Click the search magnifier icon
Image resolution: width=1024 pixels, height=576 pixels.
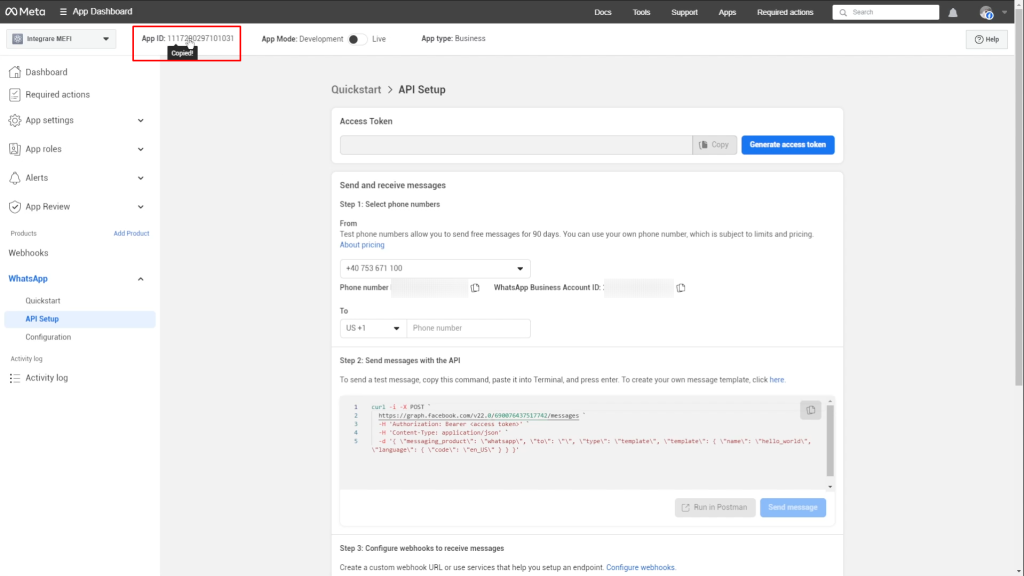(843, 12)
